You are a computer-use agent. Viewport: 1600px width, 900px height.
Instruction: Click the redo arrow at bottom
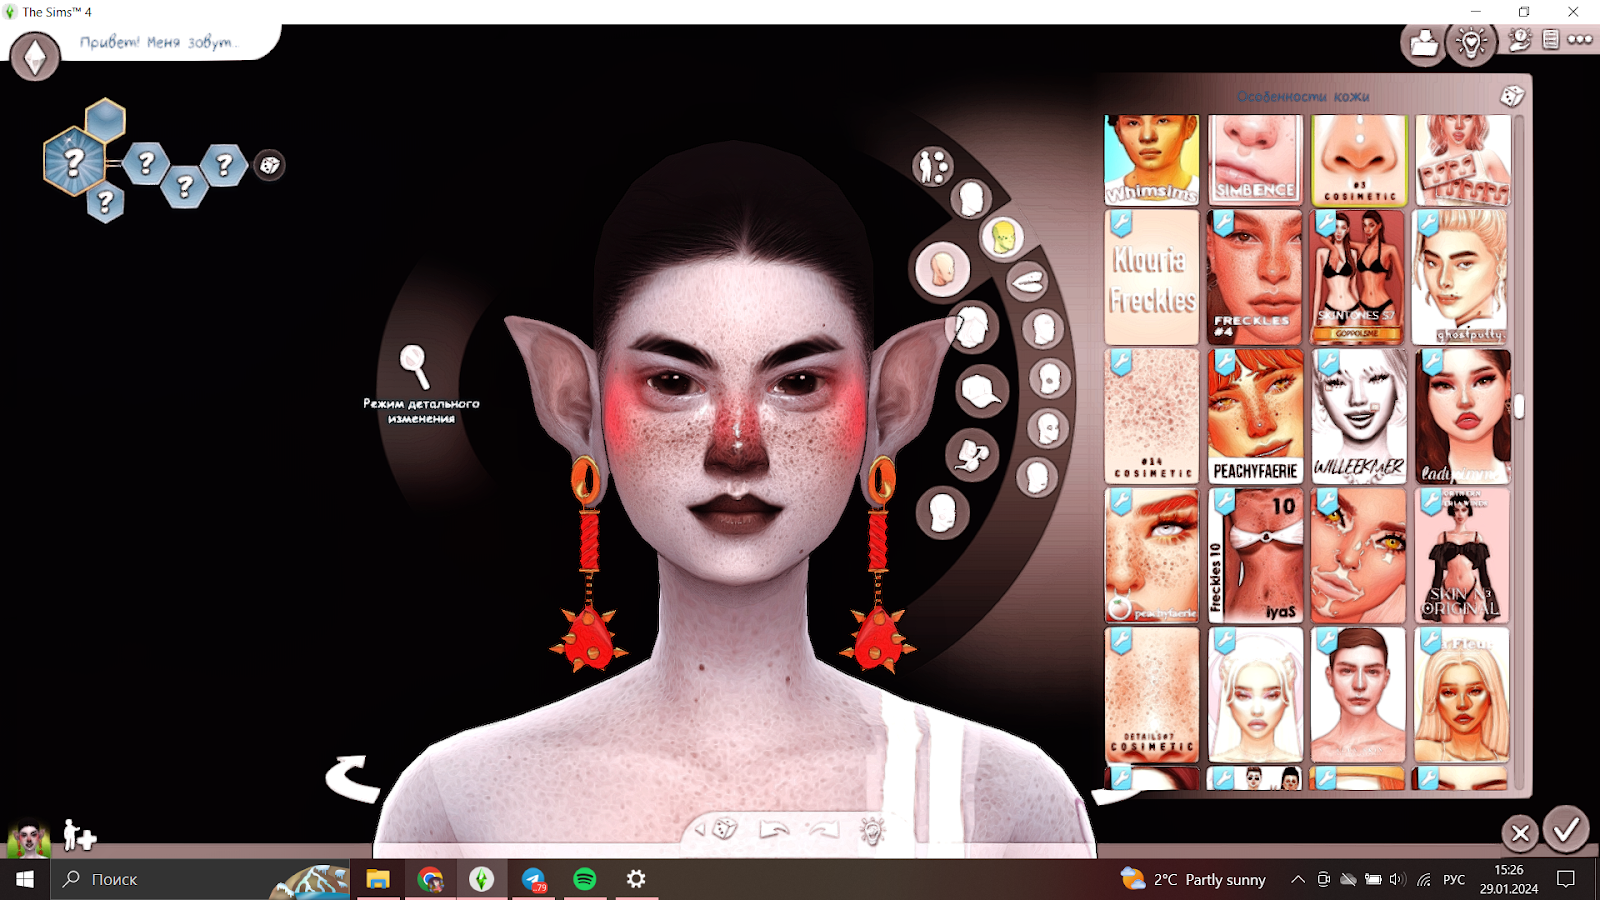(x=823, y=829)
